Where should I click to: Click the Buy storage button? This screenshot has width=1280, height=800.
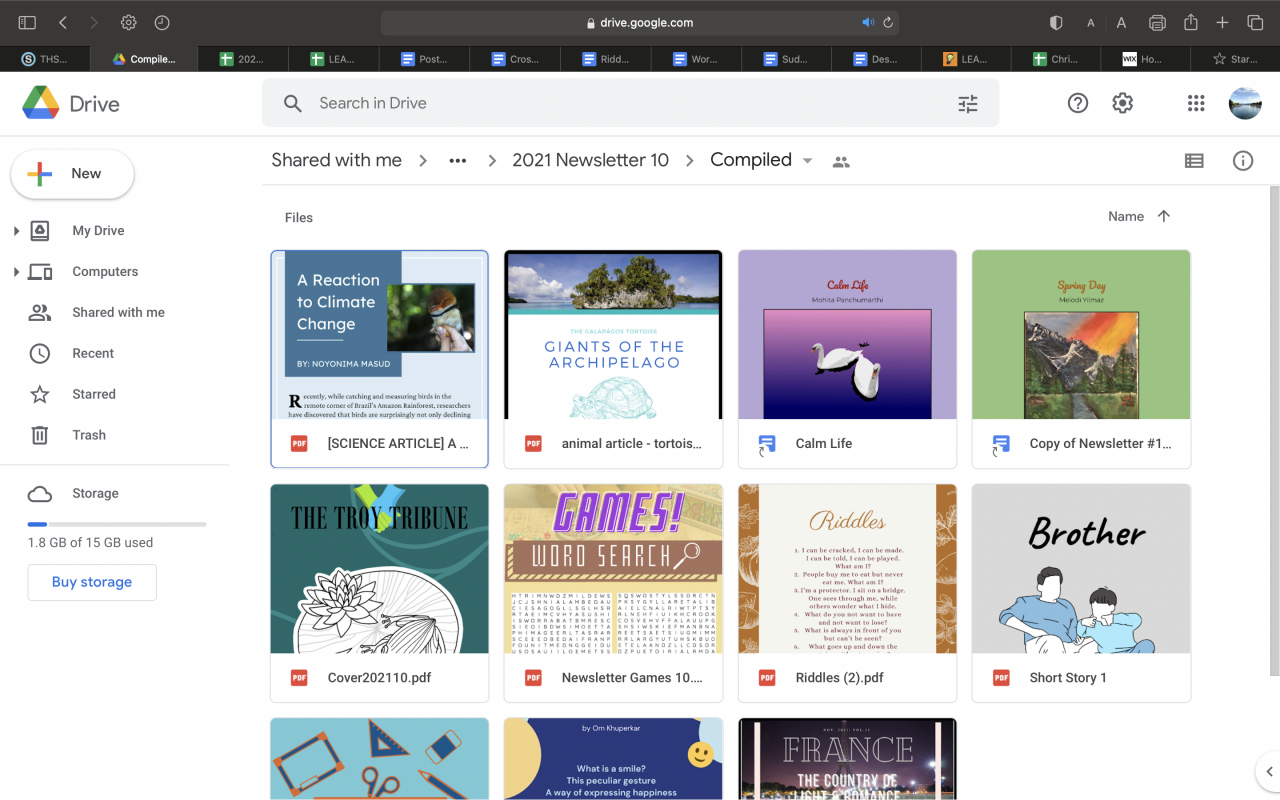[92, 582]
